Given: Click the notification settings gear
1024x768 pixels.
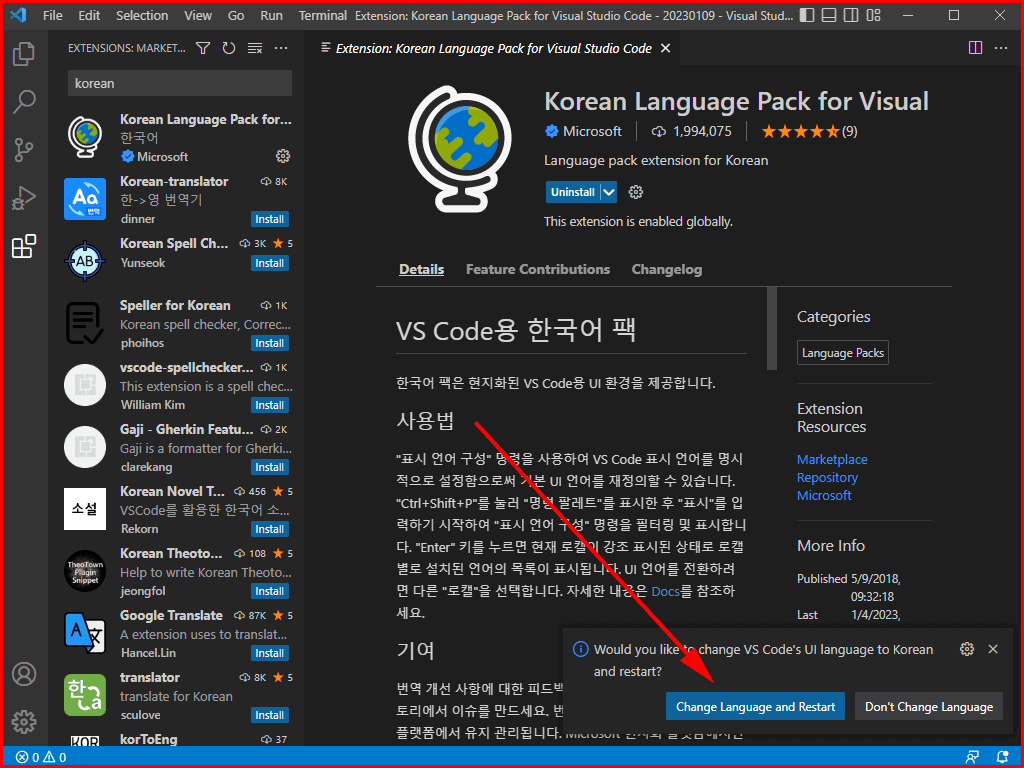Looking at the screenshot, I should click(967, 649).
